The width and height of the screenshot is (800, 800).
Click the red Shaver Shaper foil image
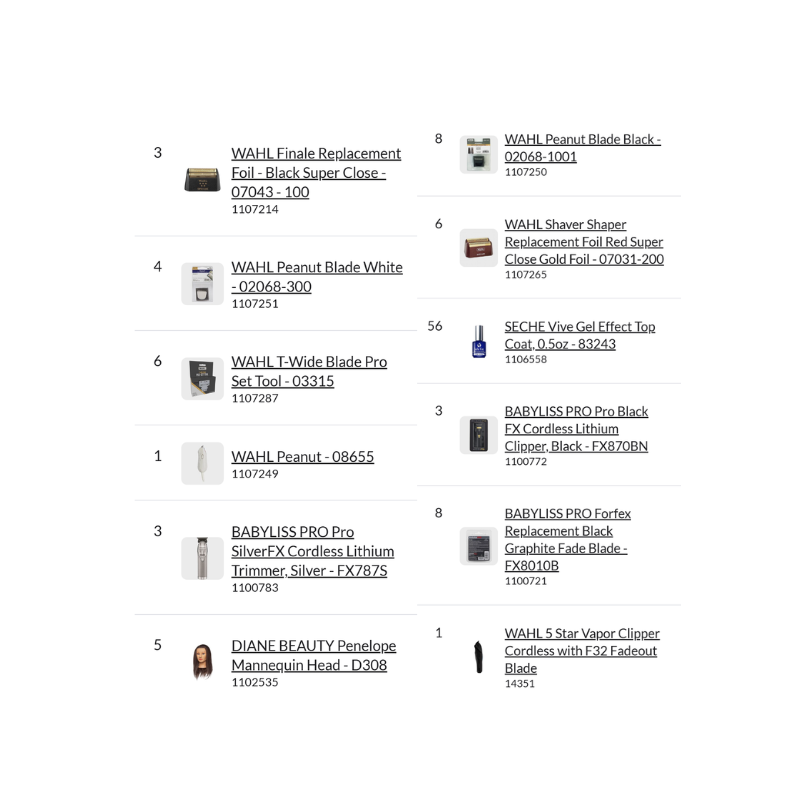[478, 248]
